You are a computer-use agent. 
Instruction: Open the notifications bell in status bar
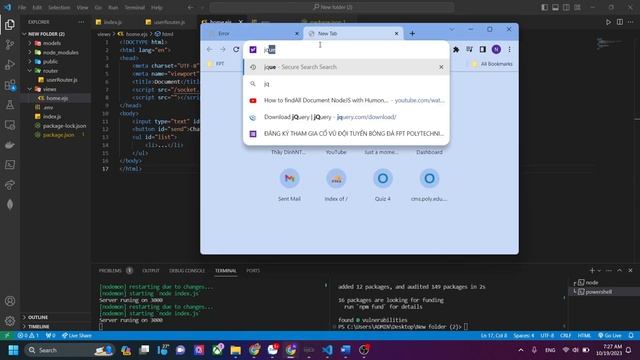(x=631, y=336)
